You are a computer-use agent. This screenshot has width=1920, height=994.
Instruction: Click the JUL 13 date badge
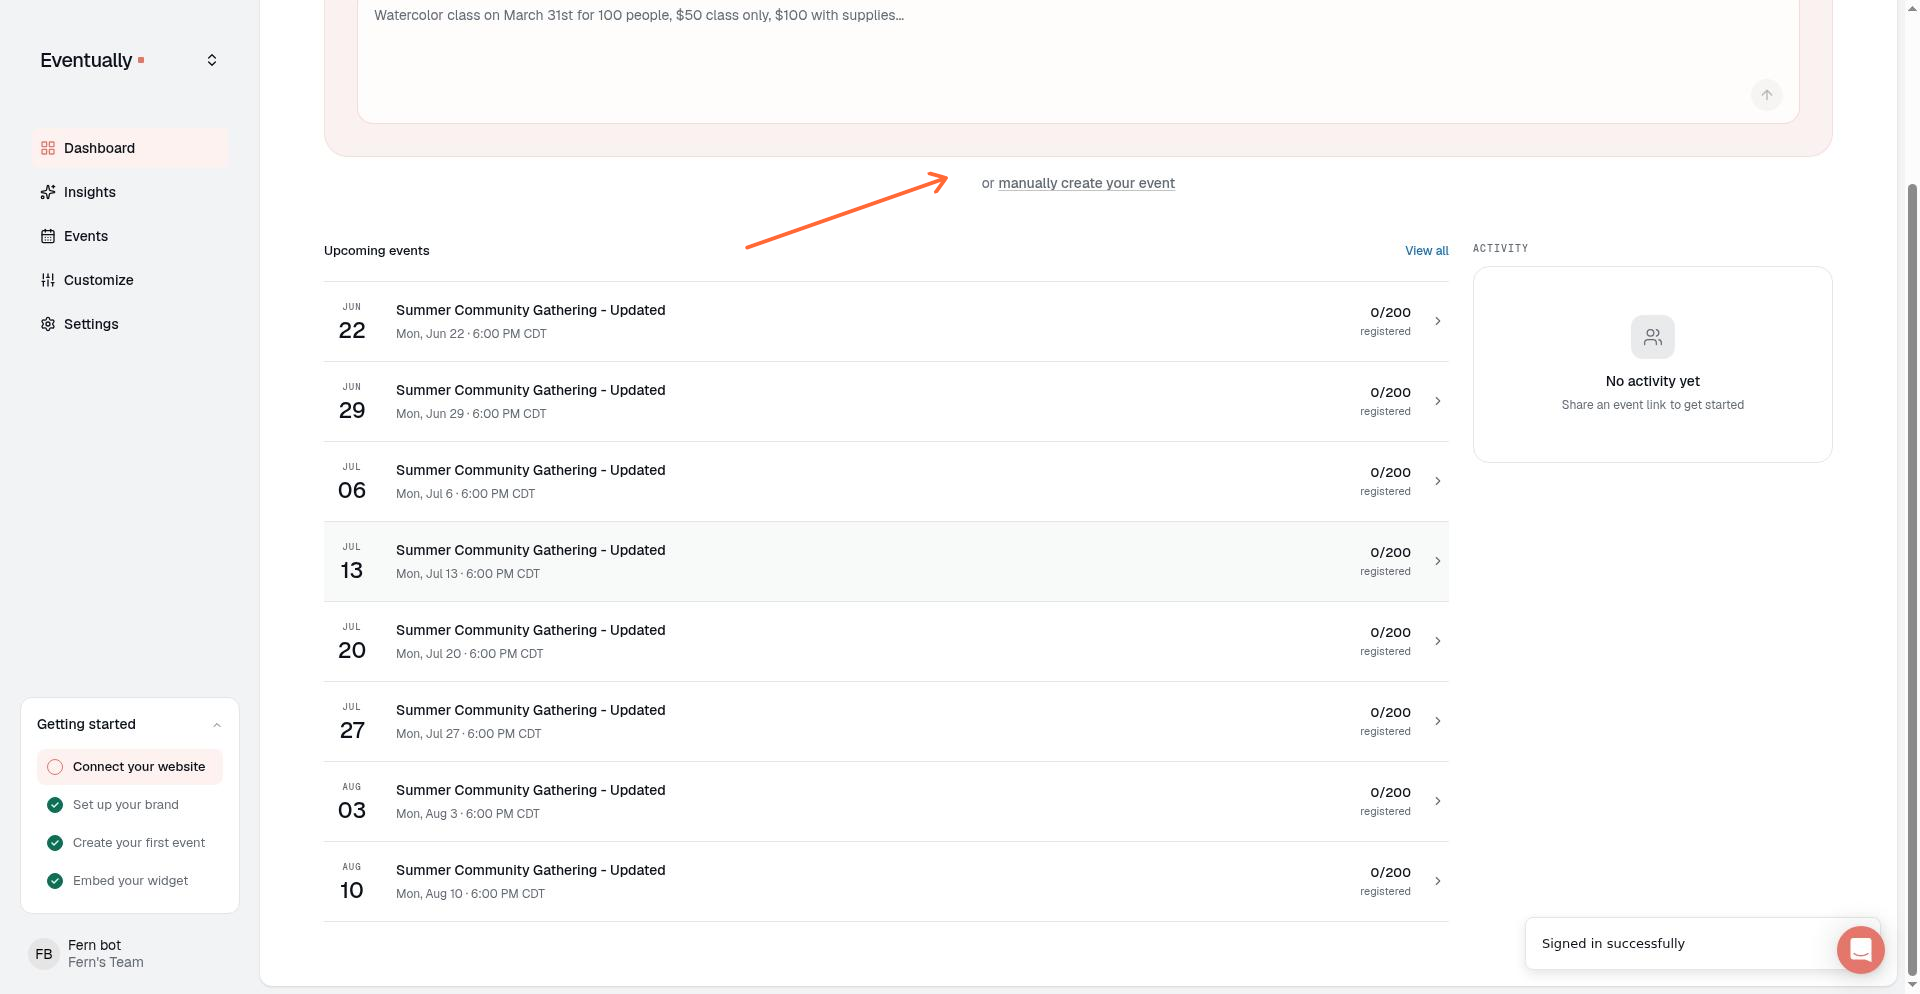(352, 562)
